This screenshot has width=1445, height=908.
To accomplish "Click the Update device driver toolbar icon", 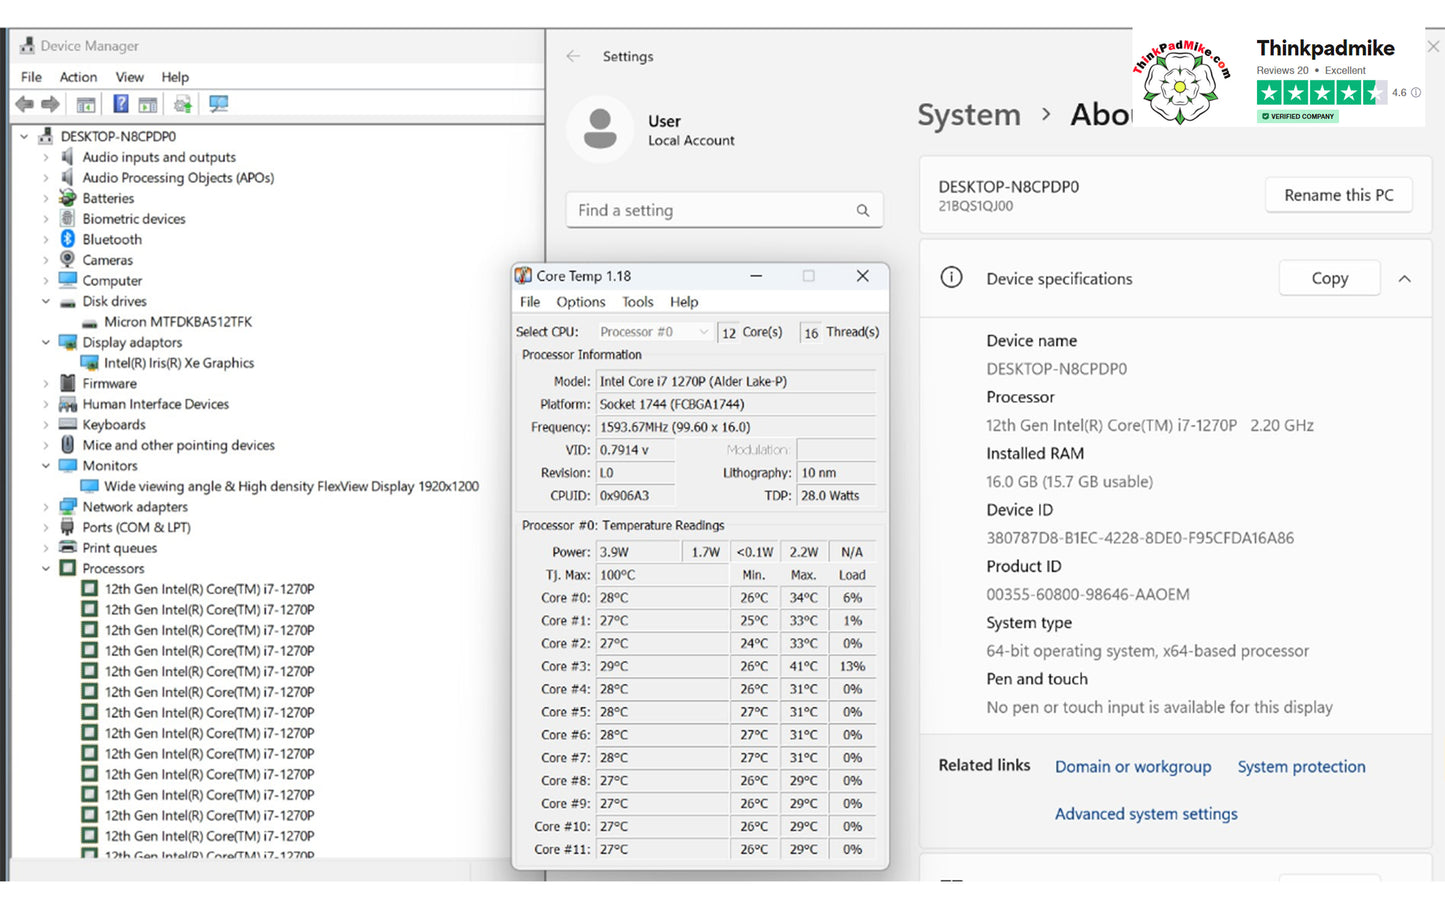I will 183,104.
